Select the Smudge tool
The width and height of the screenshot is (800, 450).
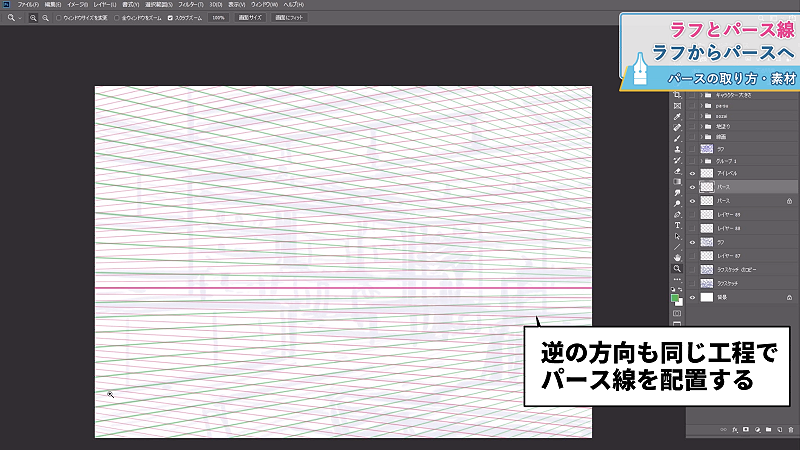tap(677, 193)
